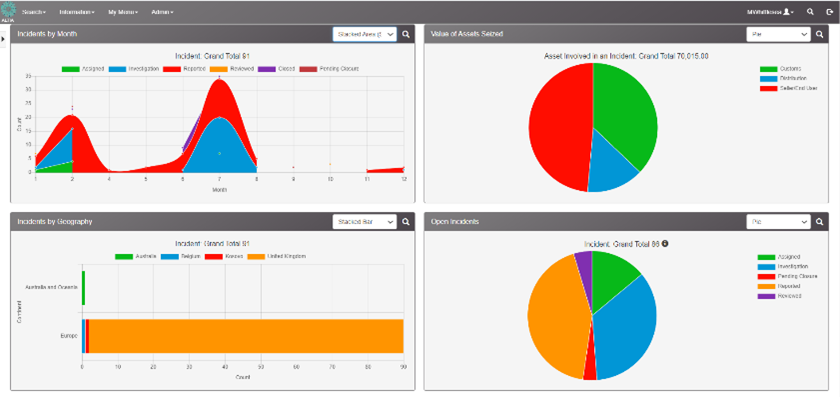
Task: Open the Stacked Bar chart type dropdown
Action: click(365, 221)
